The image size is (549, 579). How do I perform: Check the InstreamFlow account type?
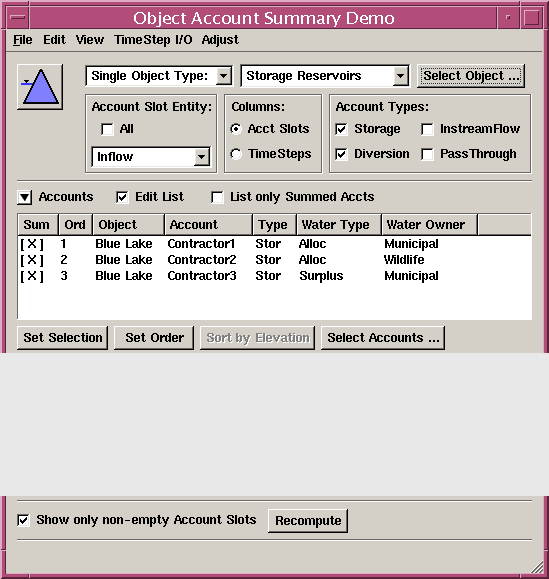tap(427, 129)
